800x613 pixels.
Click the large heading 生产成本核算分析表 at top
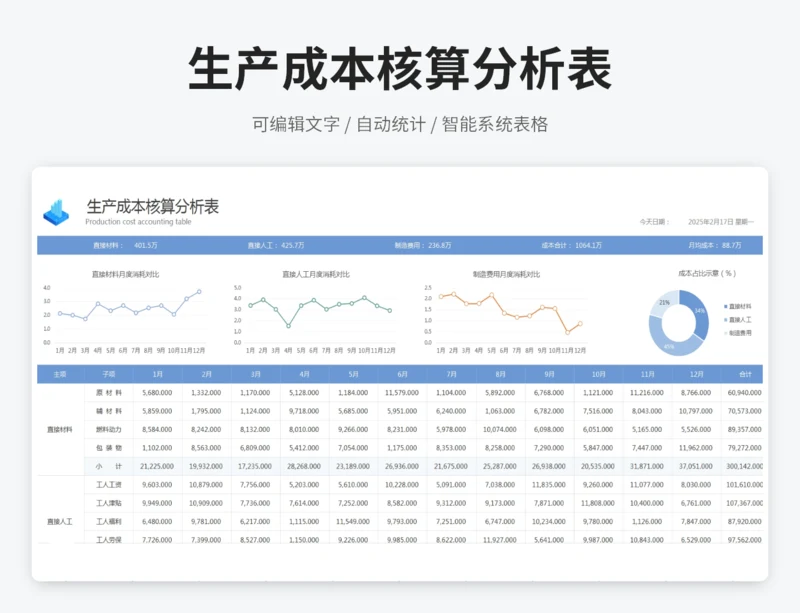point(400,68)
